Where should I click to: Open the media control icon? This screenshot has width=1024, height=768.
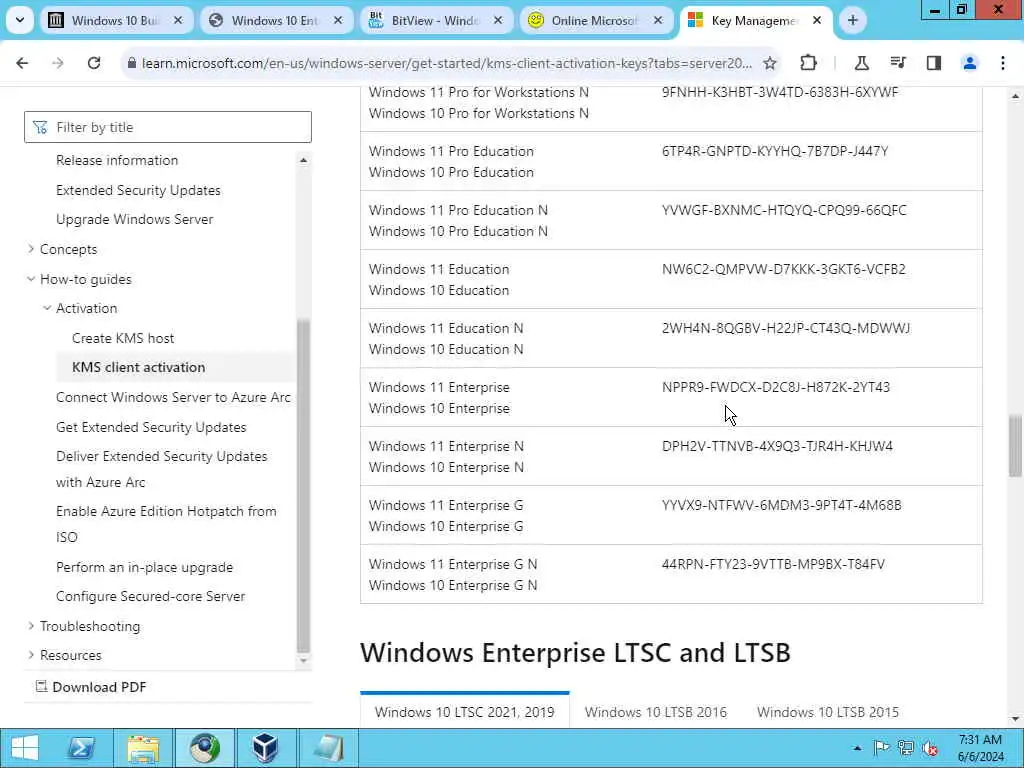[898, 63]
